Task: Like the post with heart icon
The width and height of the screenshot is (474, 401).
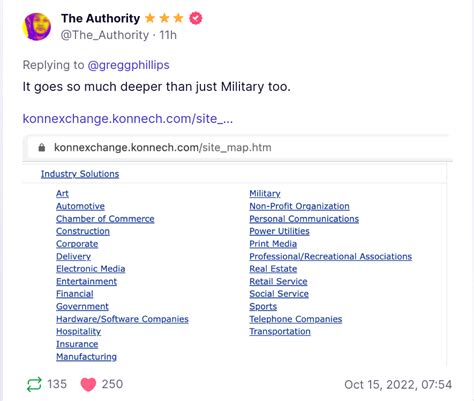Action: (88, 384)
